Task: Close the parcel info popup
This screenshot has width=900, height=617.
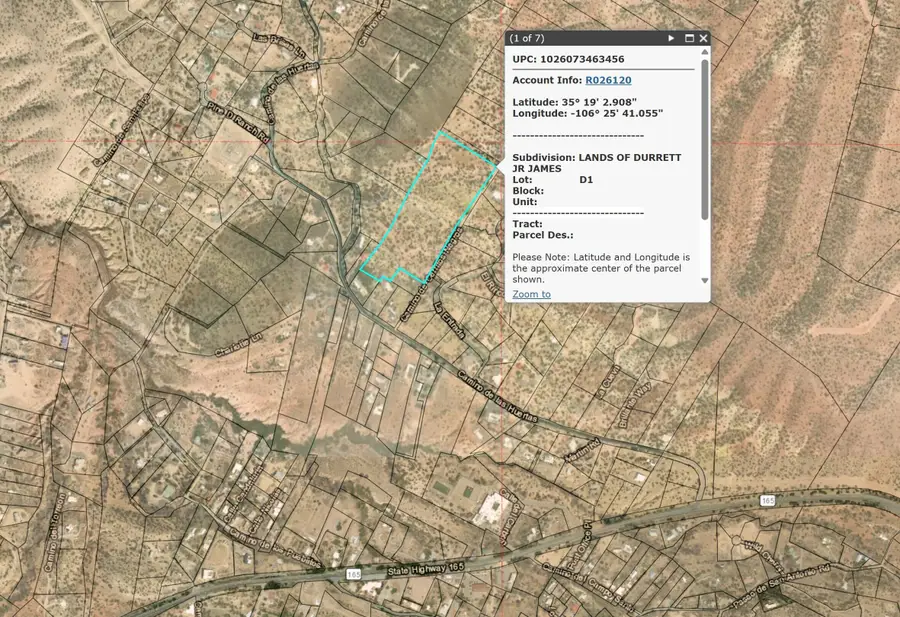Action: (x=703, y=38)
